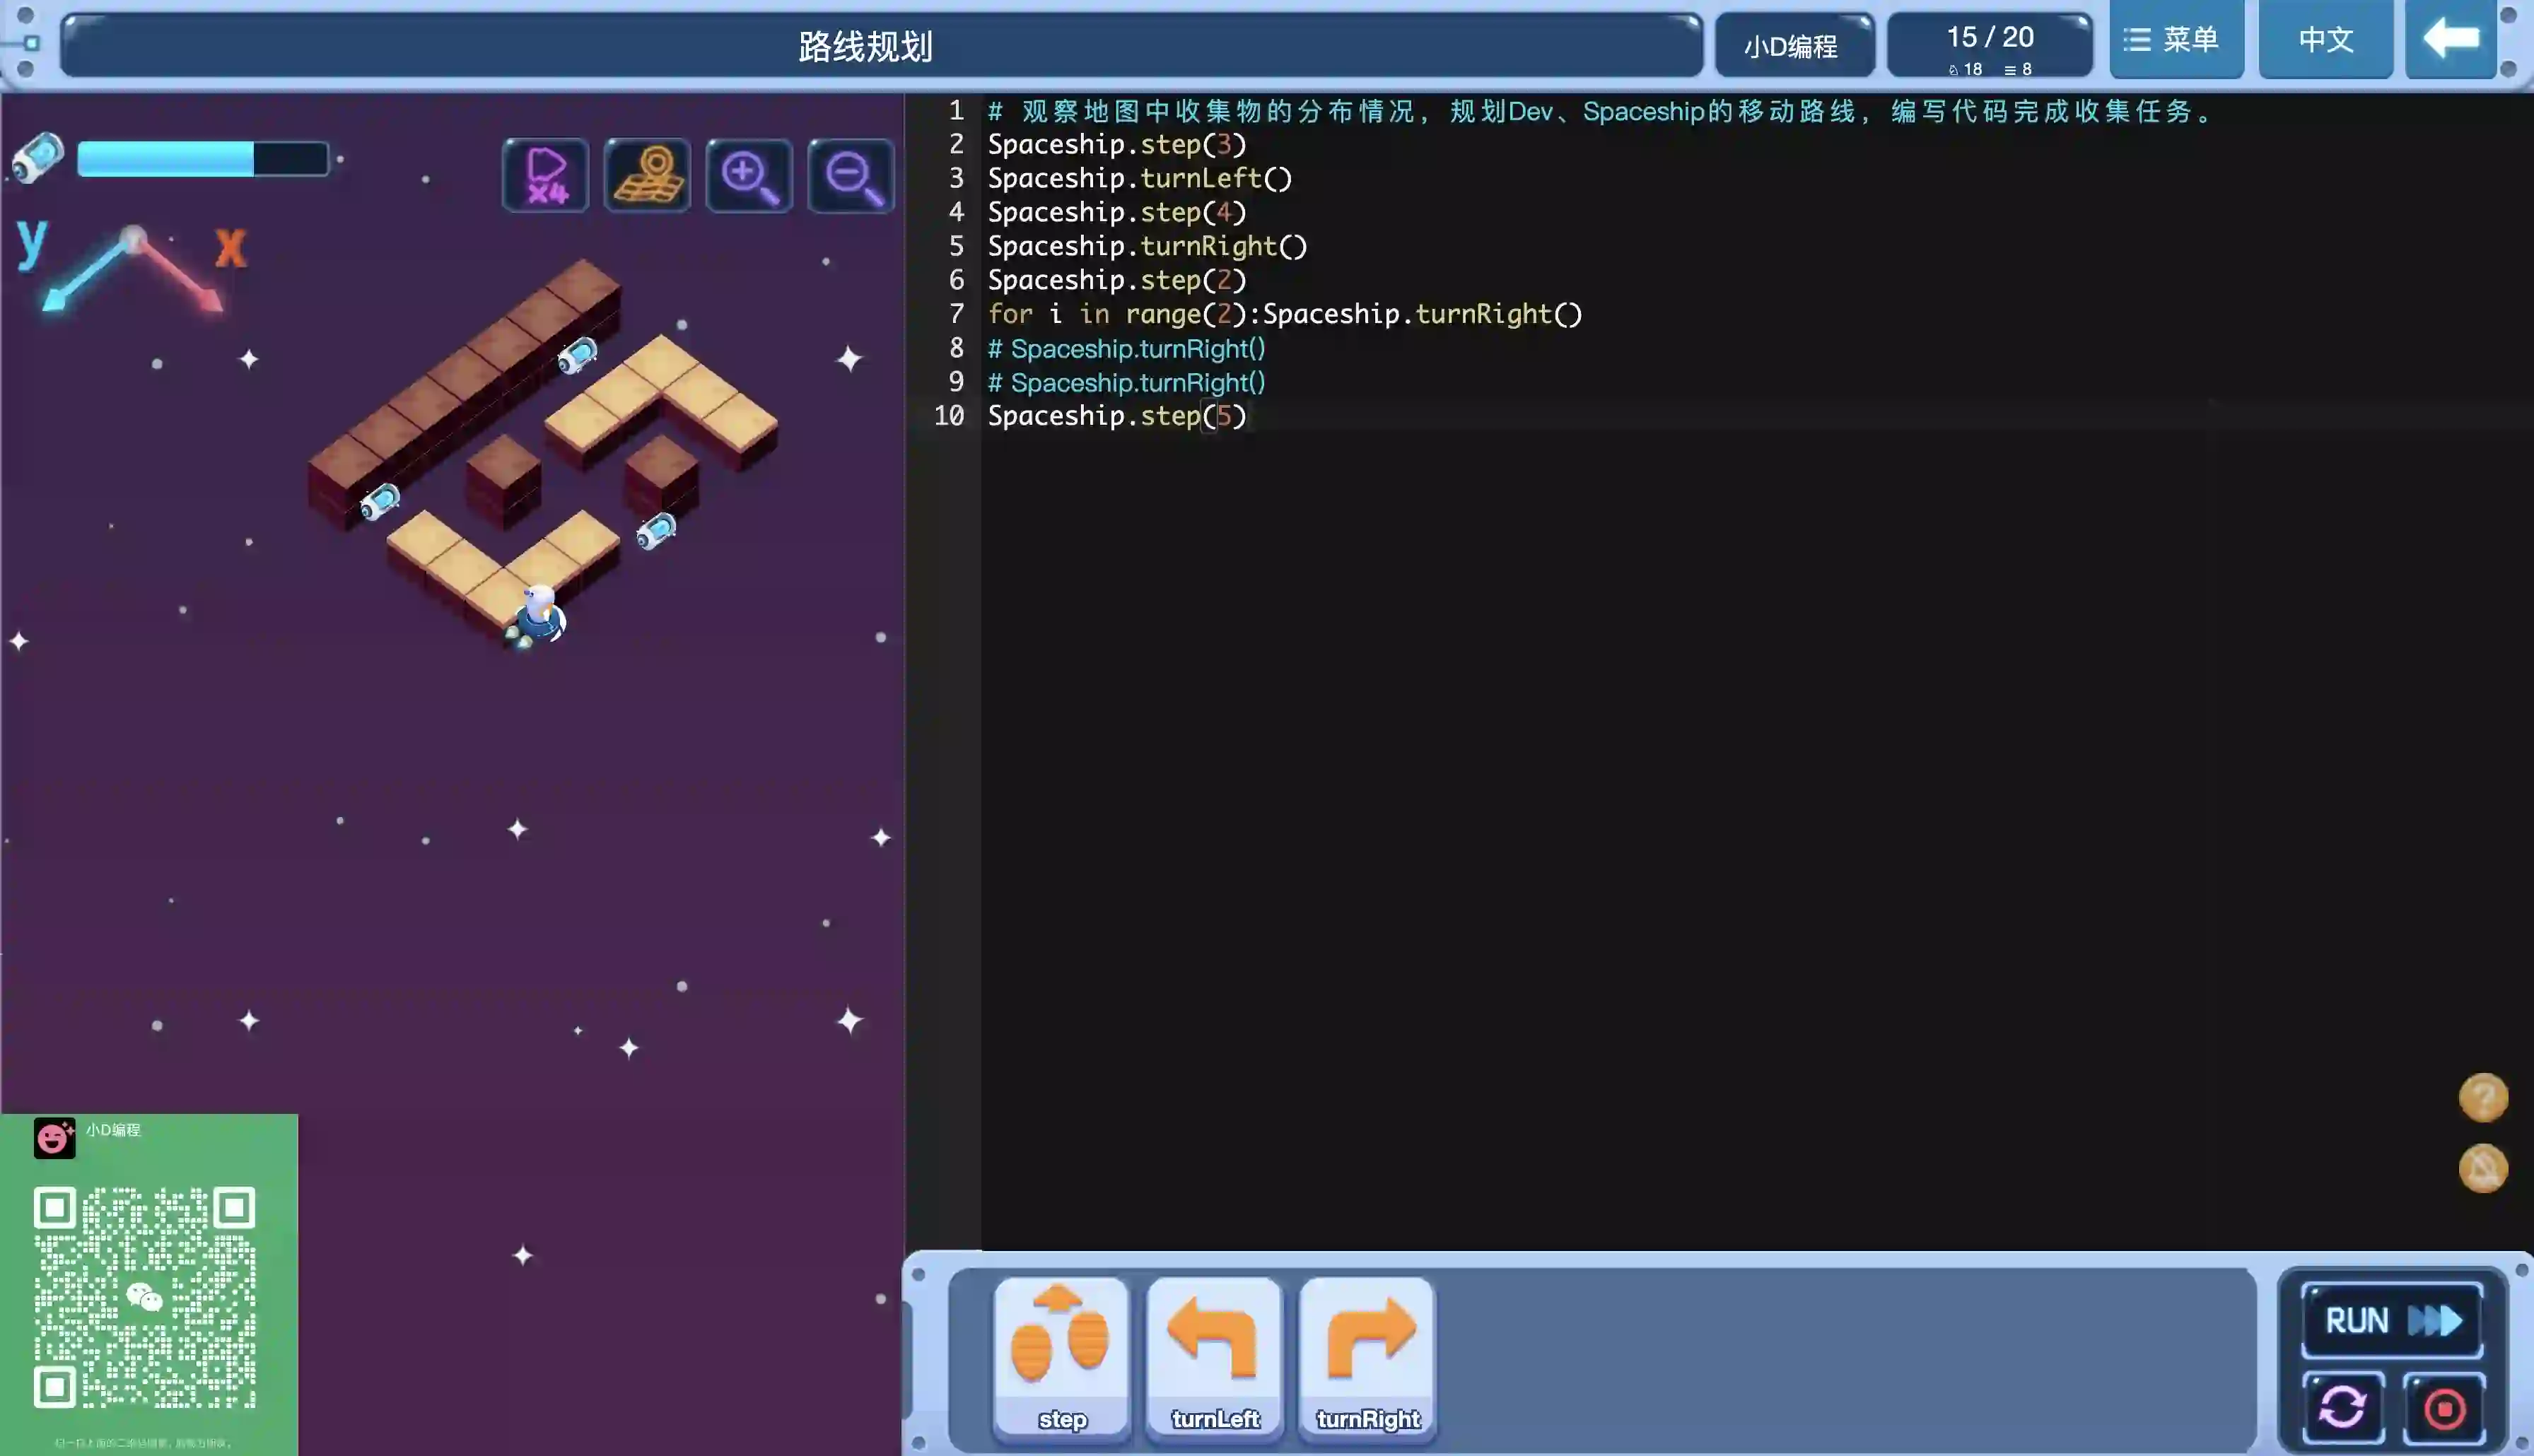Click the zoom in magnifier
The width and height of the screenshot is (2534, 1456).
coord(749,176)
